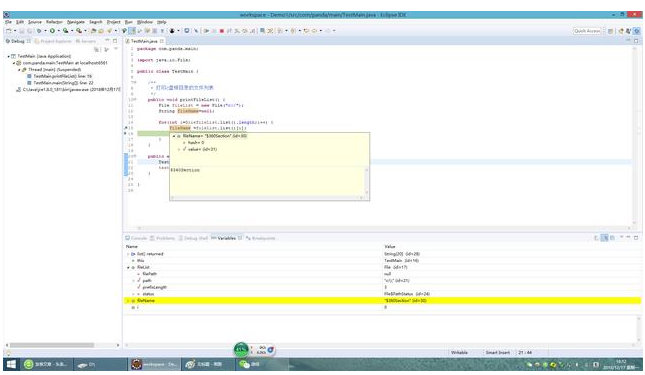Switch to the Debug perspective icon at top right
Image resolution: width=645 pixels, height=375 pixels.
[637, 31]
